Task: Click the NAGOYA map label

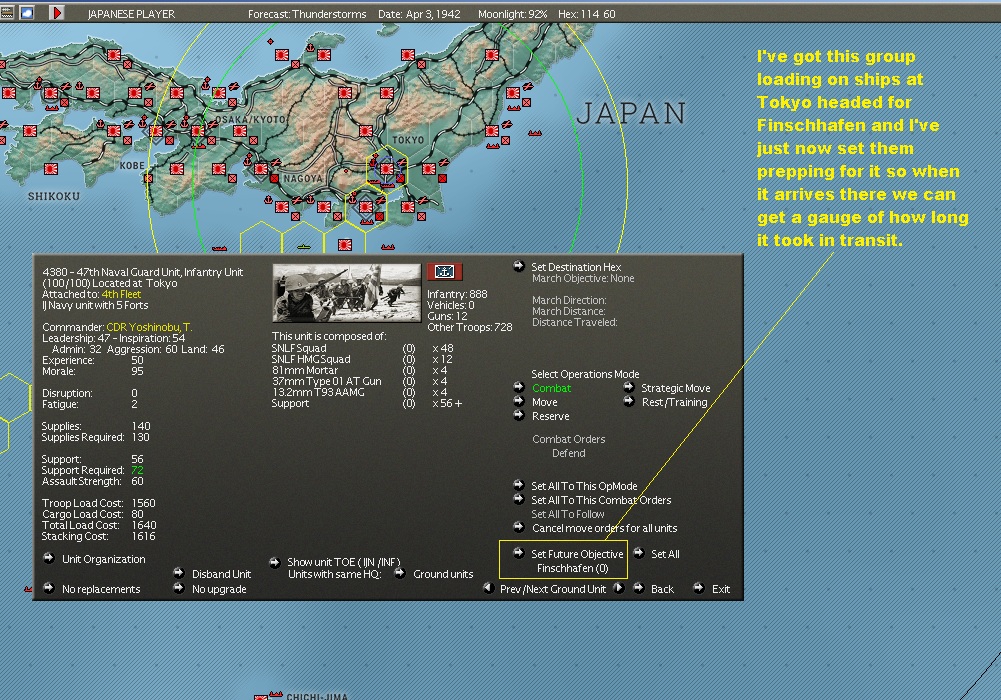Action: tap(303, 179)
